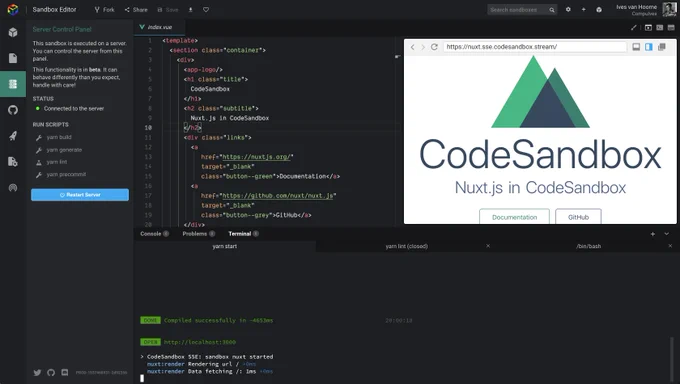The width and height of the screenshot is (680, 384).
Task: Open preferences gear icon in header
Action: (x=568, y=10)
